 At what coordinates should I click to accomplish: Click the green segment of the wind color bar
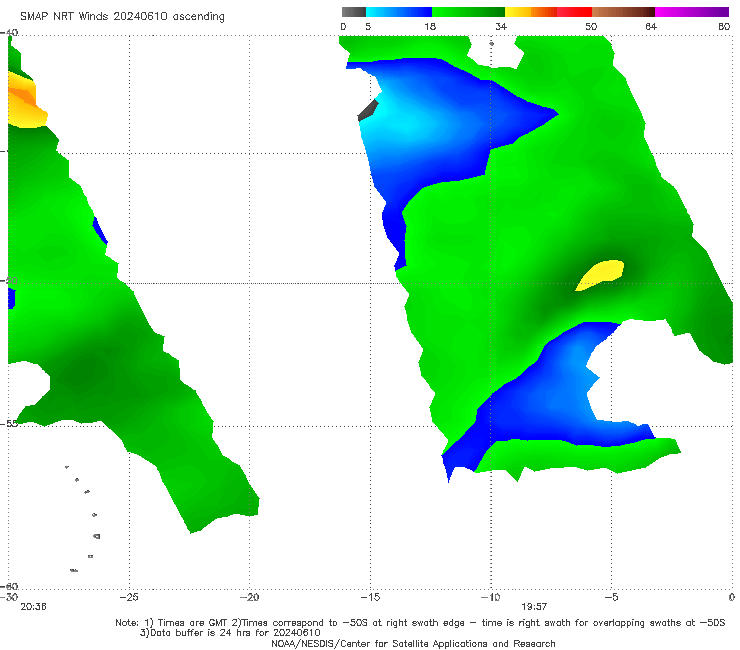[468, 12]
